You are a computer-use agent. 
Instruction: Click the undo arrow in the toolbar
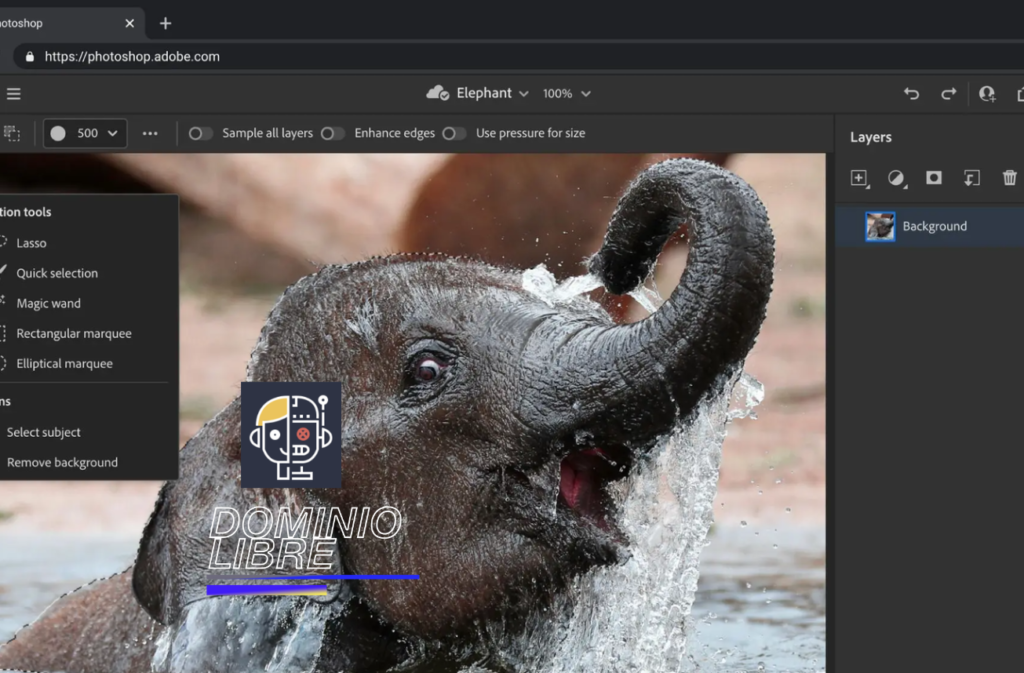pos(911,93)
